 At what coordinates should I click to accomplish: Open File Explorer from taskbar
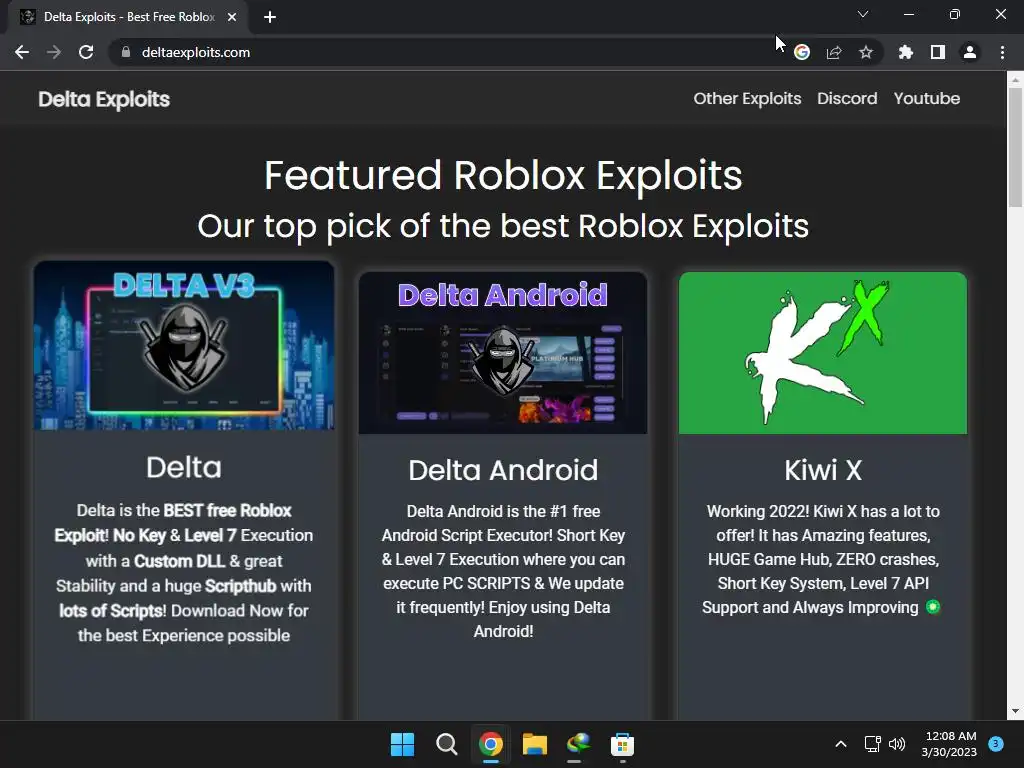click(x=535, y=744)
